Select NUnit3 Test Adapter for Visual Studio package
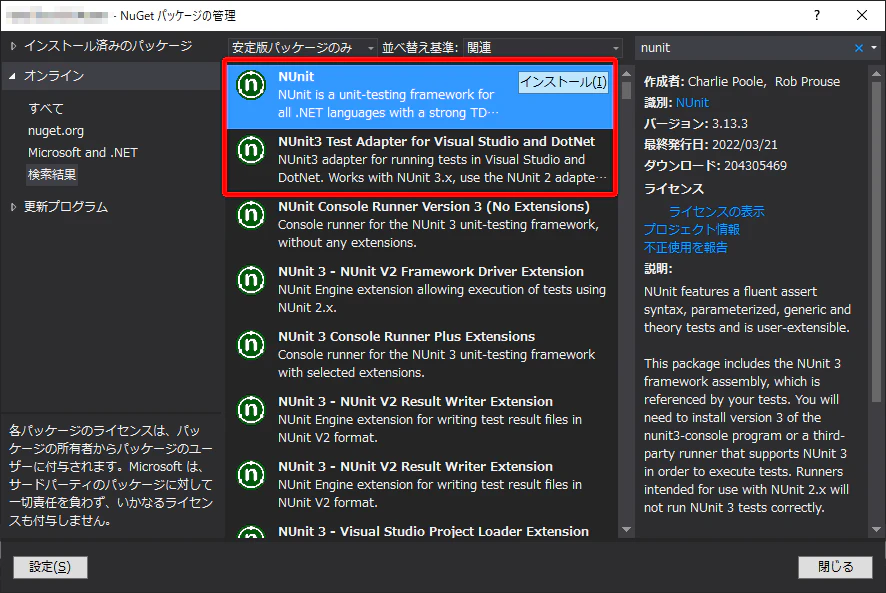The height and width of the screenshot is (593, 886). (x=420, y=161)
